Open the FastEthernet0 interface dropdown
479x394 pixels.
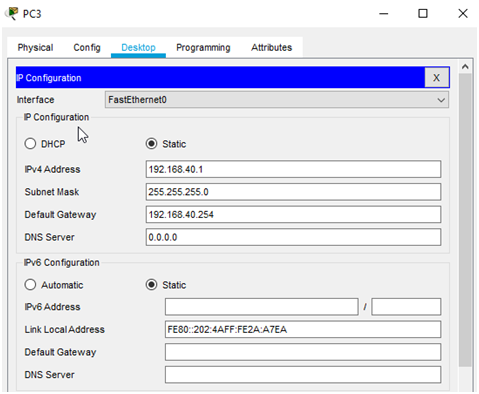click(x=277, y=100)
